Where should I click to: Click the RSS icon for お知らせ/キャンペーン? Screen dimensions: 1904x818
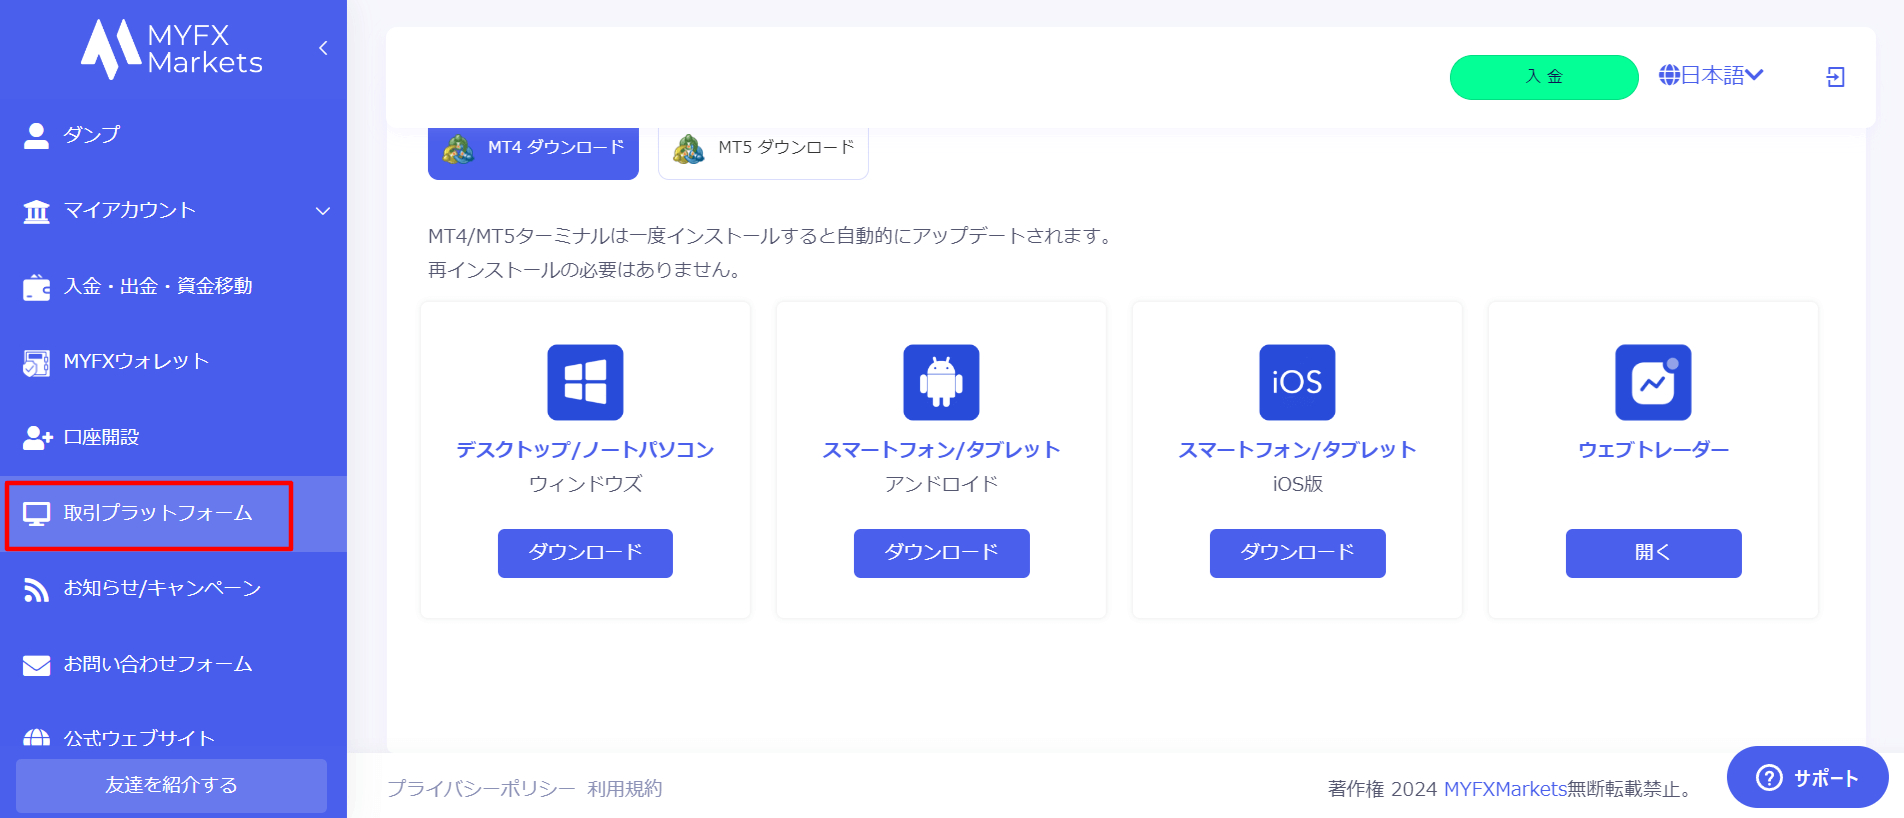point(36,590)
